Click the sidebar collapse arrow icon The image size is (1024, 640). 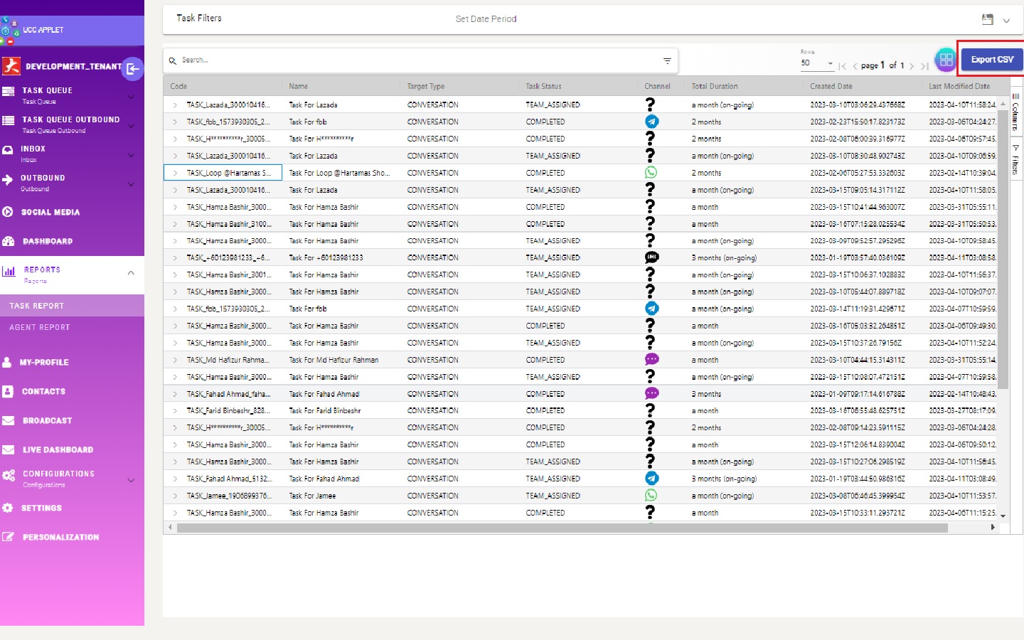[x=132, y=68]
